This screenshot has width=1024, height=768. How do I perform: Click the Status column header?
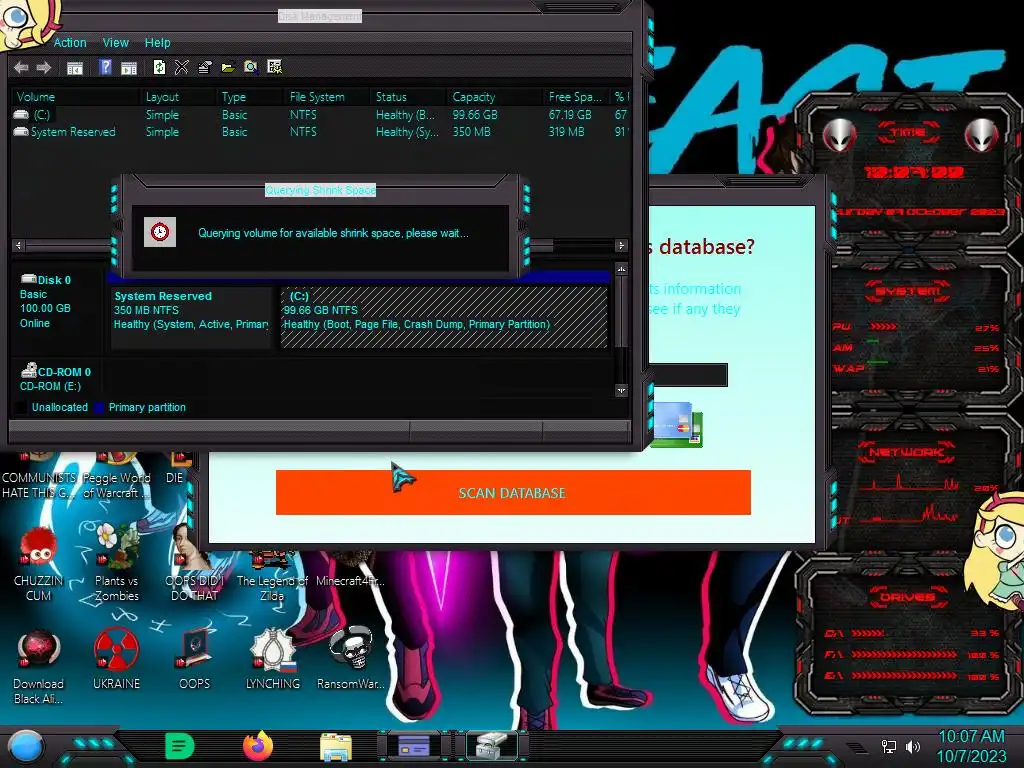click(x=408, y=97)
